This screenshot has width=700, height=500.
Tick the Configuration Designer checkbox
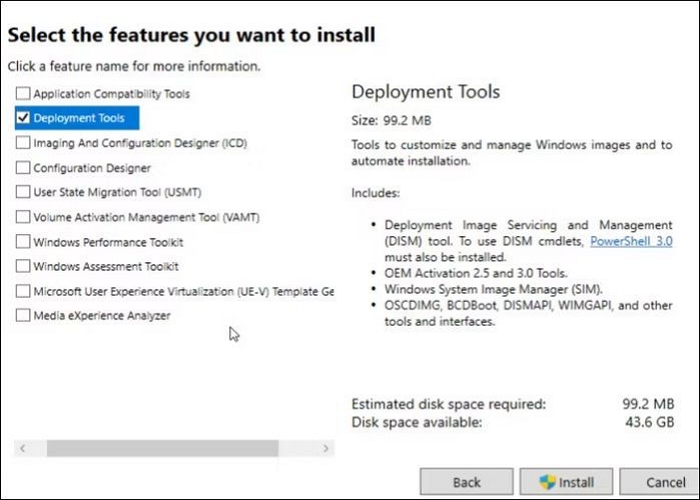23,168
